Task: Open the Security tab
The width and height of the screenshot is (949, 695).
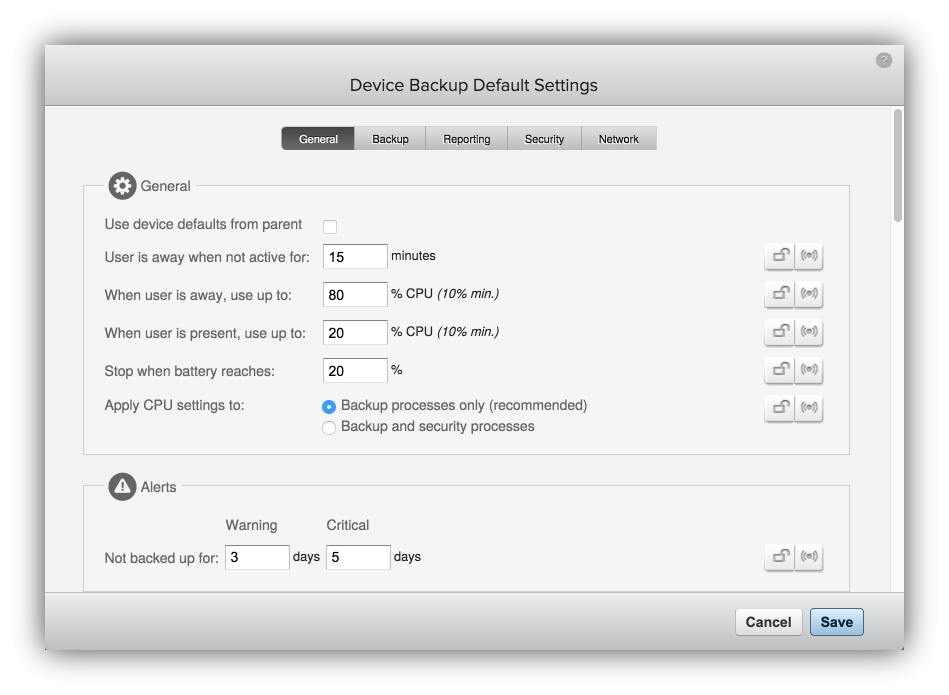Action: tap(544, 138)
